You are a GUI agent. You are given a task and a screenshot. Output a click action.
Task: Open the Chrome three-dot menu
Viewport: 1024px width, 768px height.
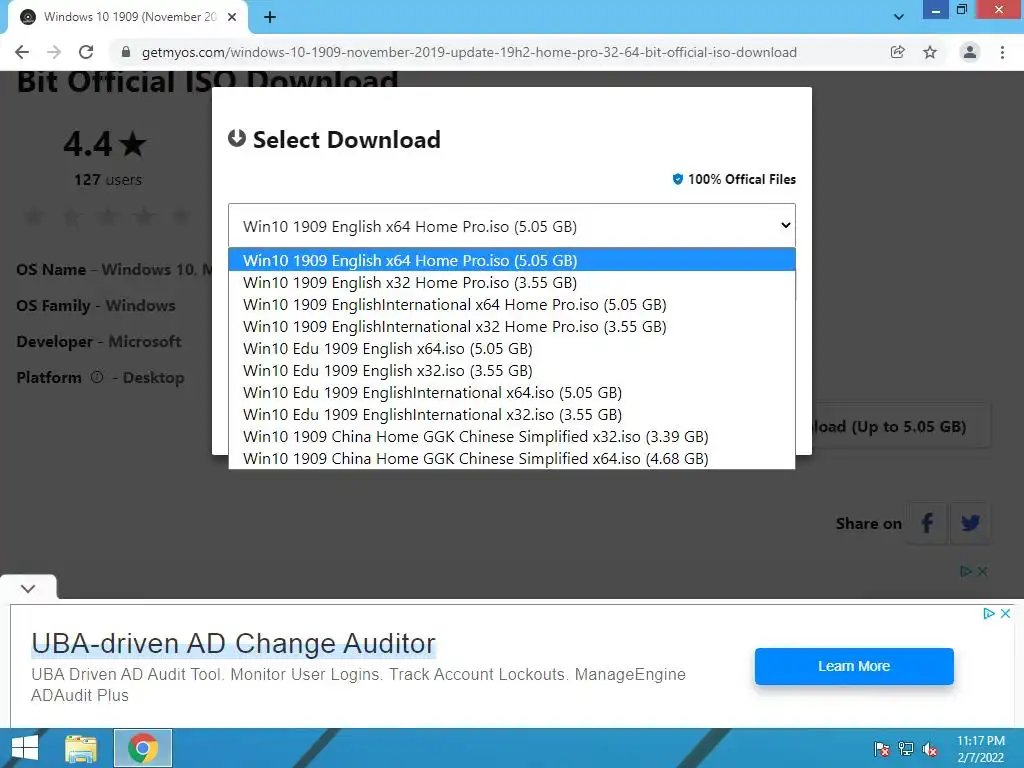1002,52
